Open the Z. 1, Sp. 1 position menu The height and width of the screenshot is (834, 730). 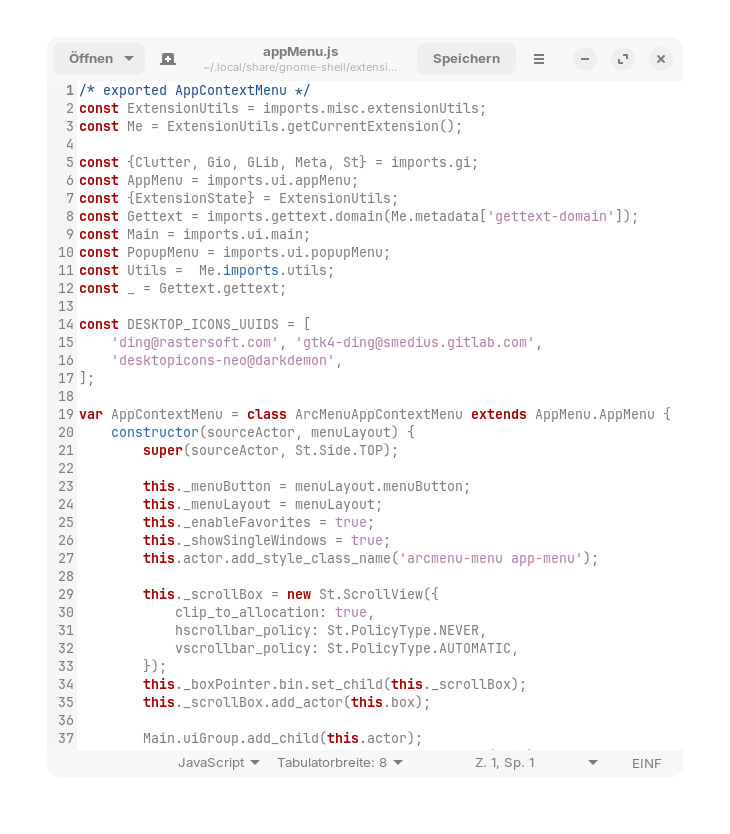click(536, 762)
